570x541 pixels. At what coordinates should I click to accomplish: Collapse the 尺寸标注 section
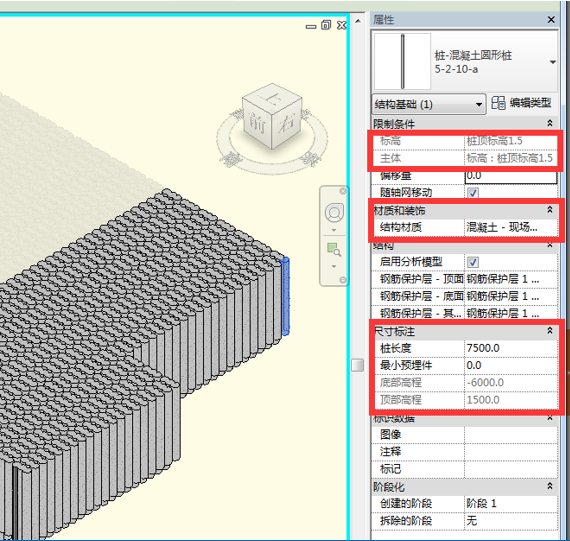pos(550,330)
